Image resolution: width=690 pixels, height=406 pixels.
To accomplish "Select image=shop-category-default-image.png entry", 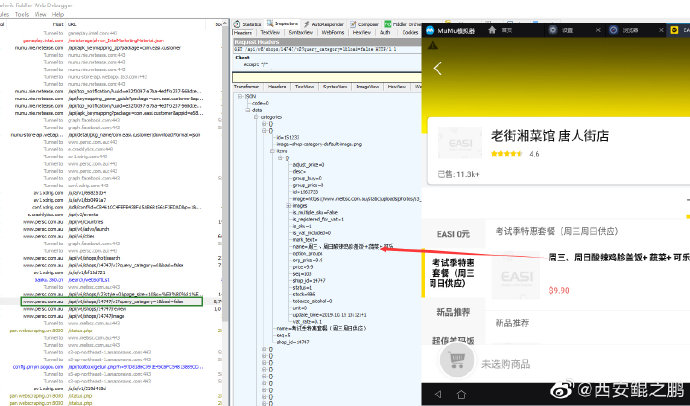I will [319, 144].
